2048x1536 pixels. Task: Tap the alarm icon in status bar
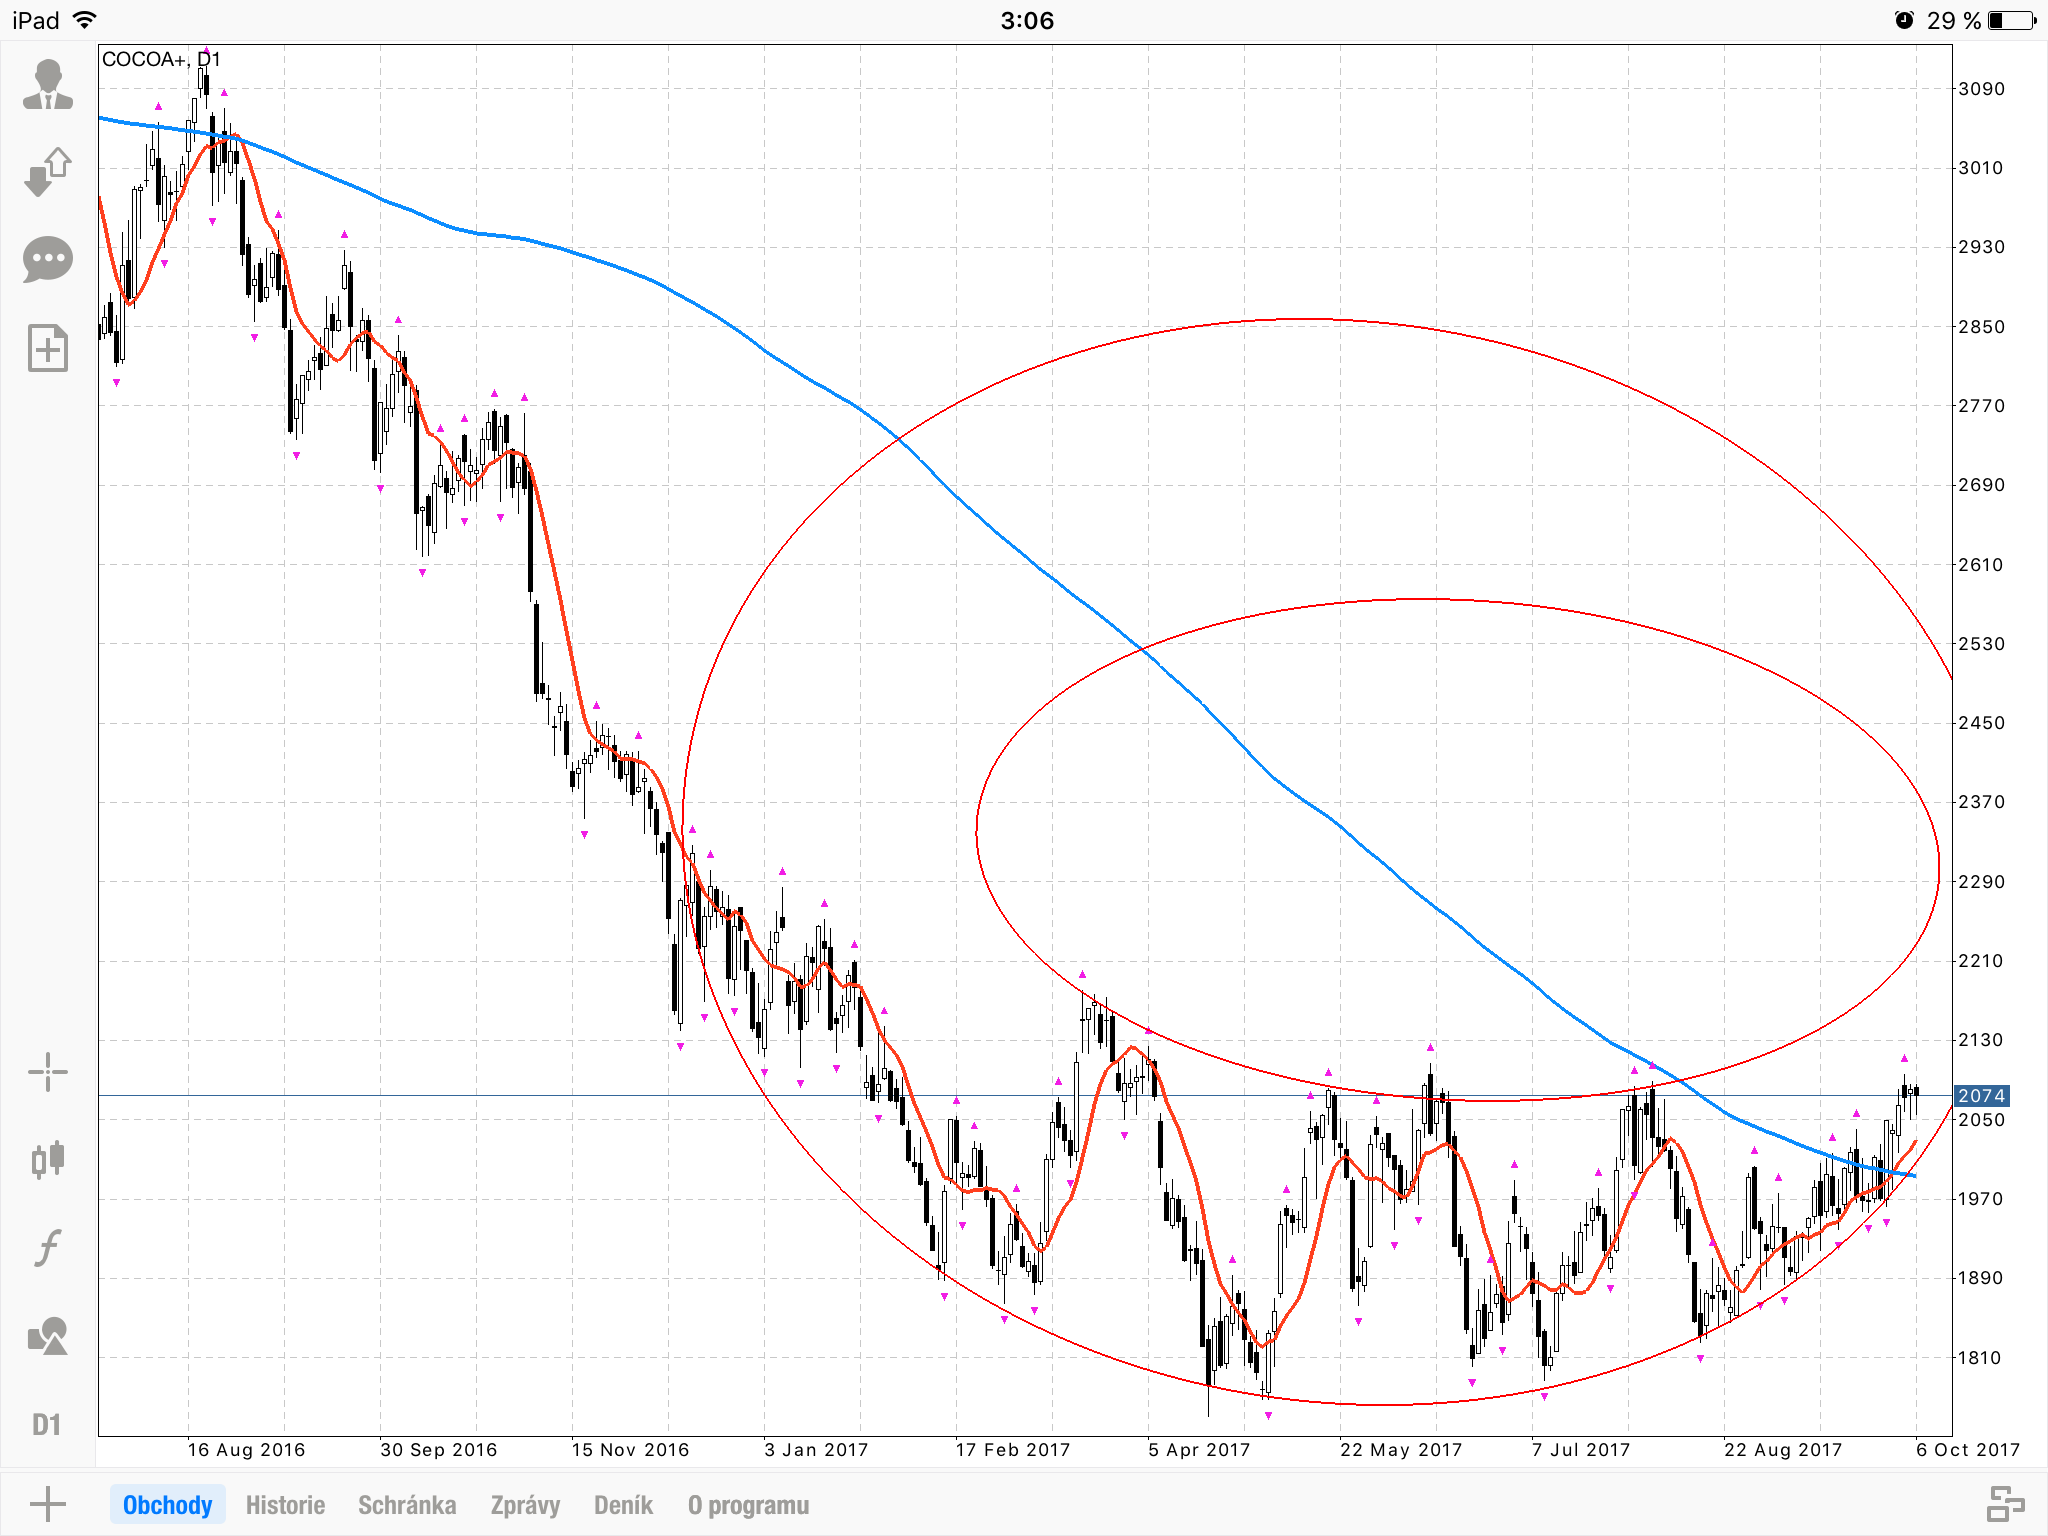(x=1904, y=20)
